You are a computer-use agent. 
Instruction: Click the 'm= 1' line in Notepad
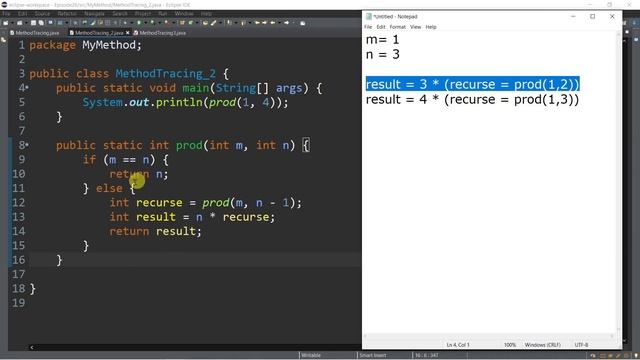382,40
